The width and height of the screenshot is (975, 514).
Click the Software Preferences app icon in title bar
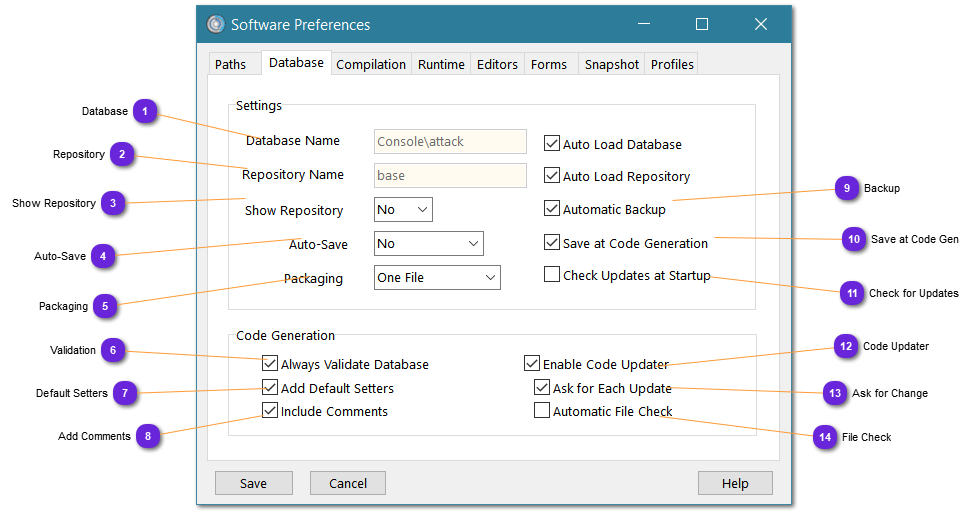[x=215, y=25]
